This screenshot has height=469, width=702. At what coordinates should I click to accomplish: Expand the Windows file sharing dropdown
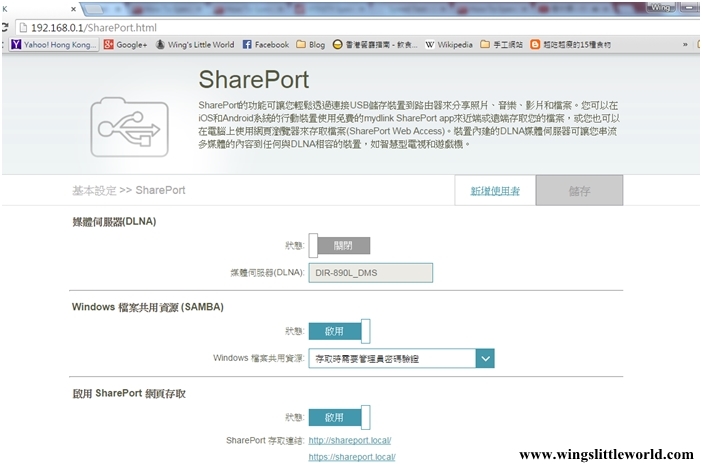click(484, 358)
